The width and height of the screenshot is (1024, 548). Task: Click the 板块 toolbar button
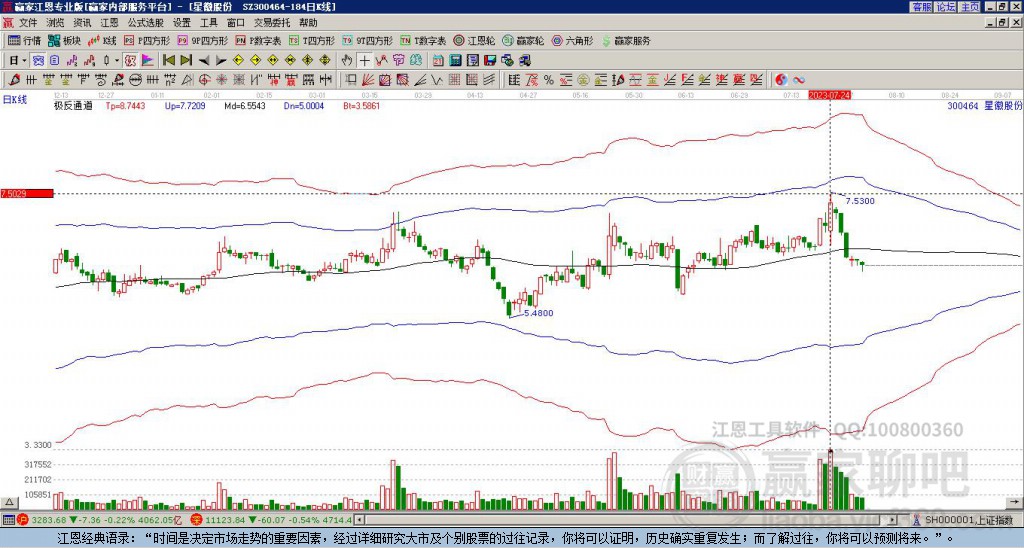point(65,40)
